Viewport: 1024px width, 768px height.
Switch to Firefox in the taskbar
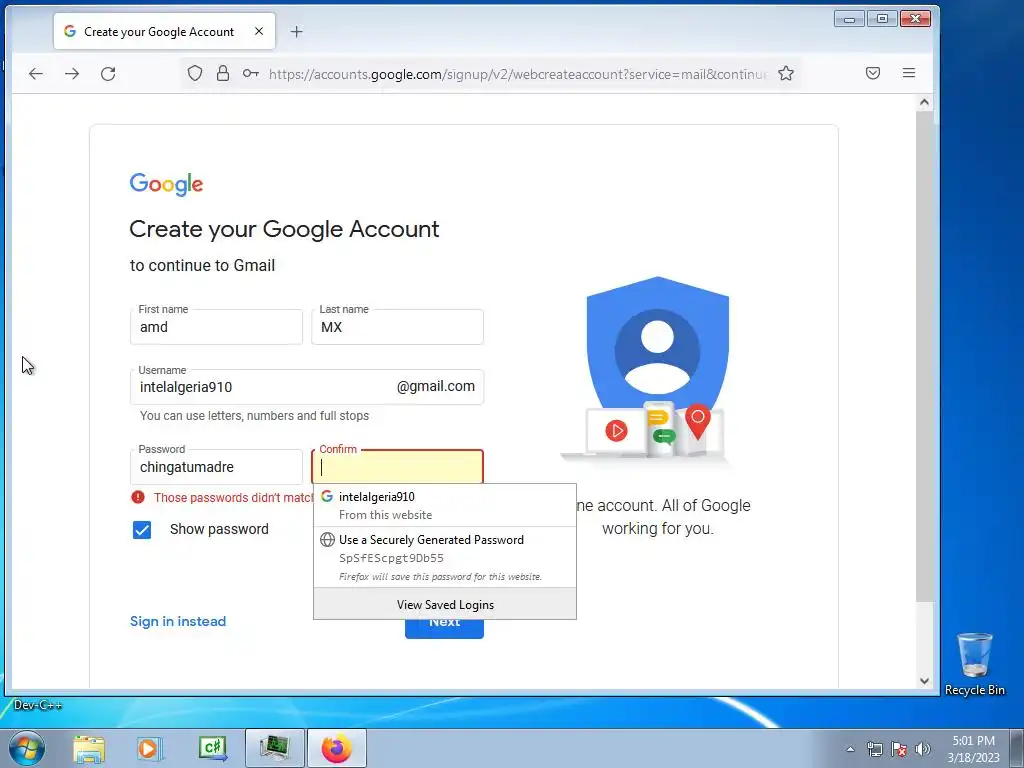(x=337, y=748)
